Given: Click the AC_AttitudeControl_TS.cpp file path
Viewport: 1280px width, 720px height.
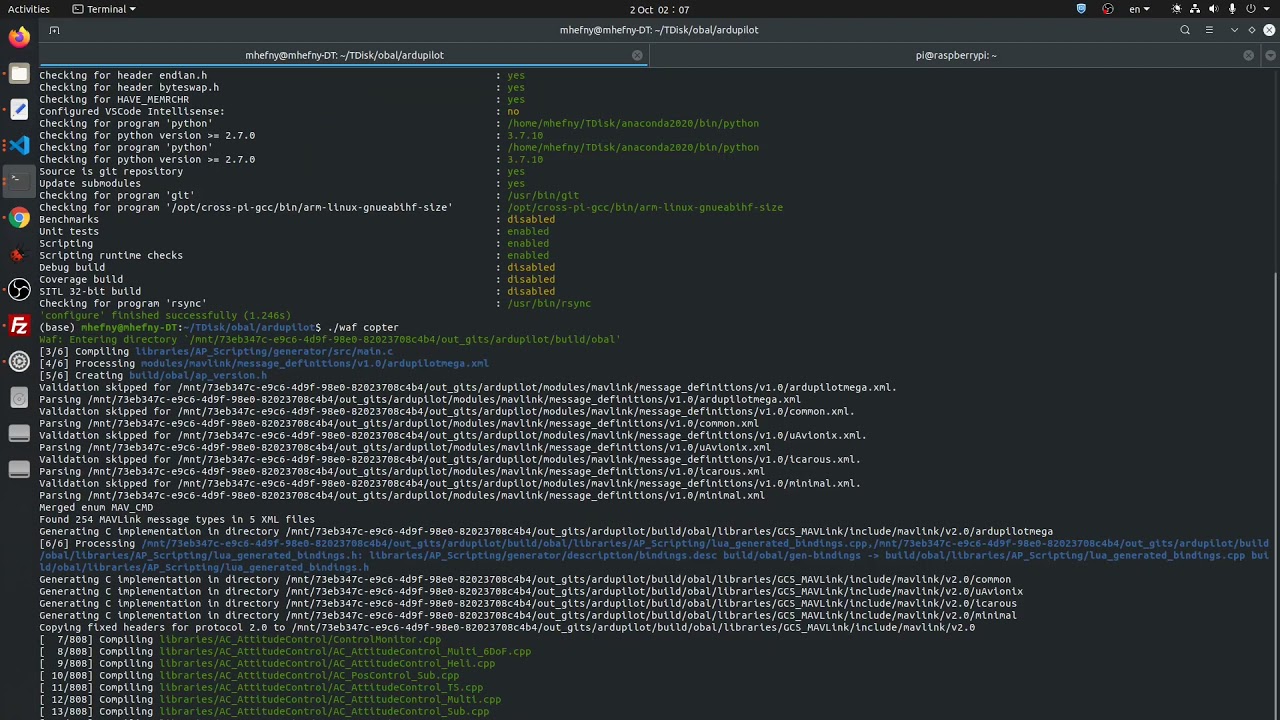Looking at the screenshot, I should pos(321,687).
